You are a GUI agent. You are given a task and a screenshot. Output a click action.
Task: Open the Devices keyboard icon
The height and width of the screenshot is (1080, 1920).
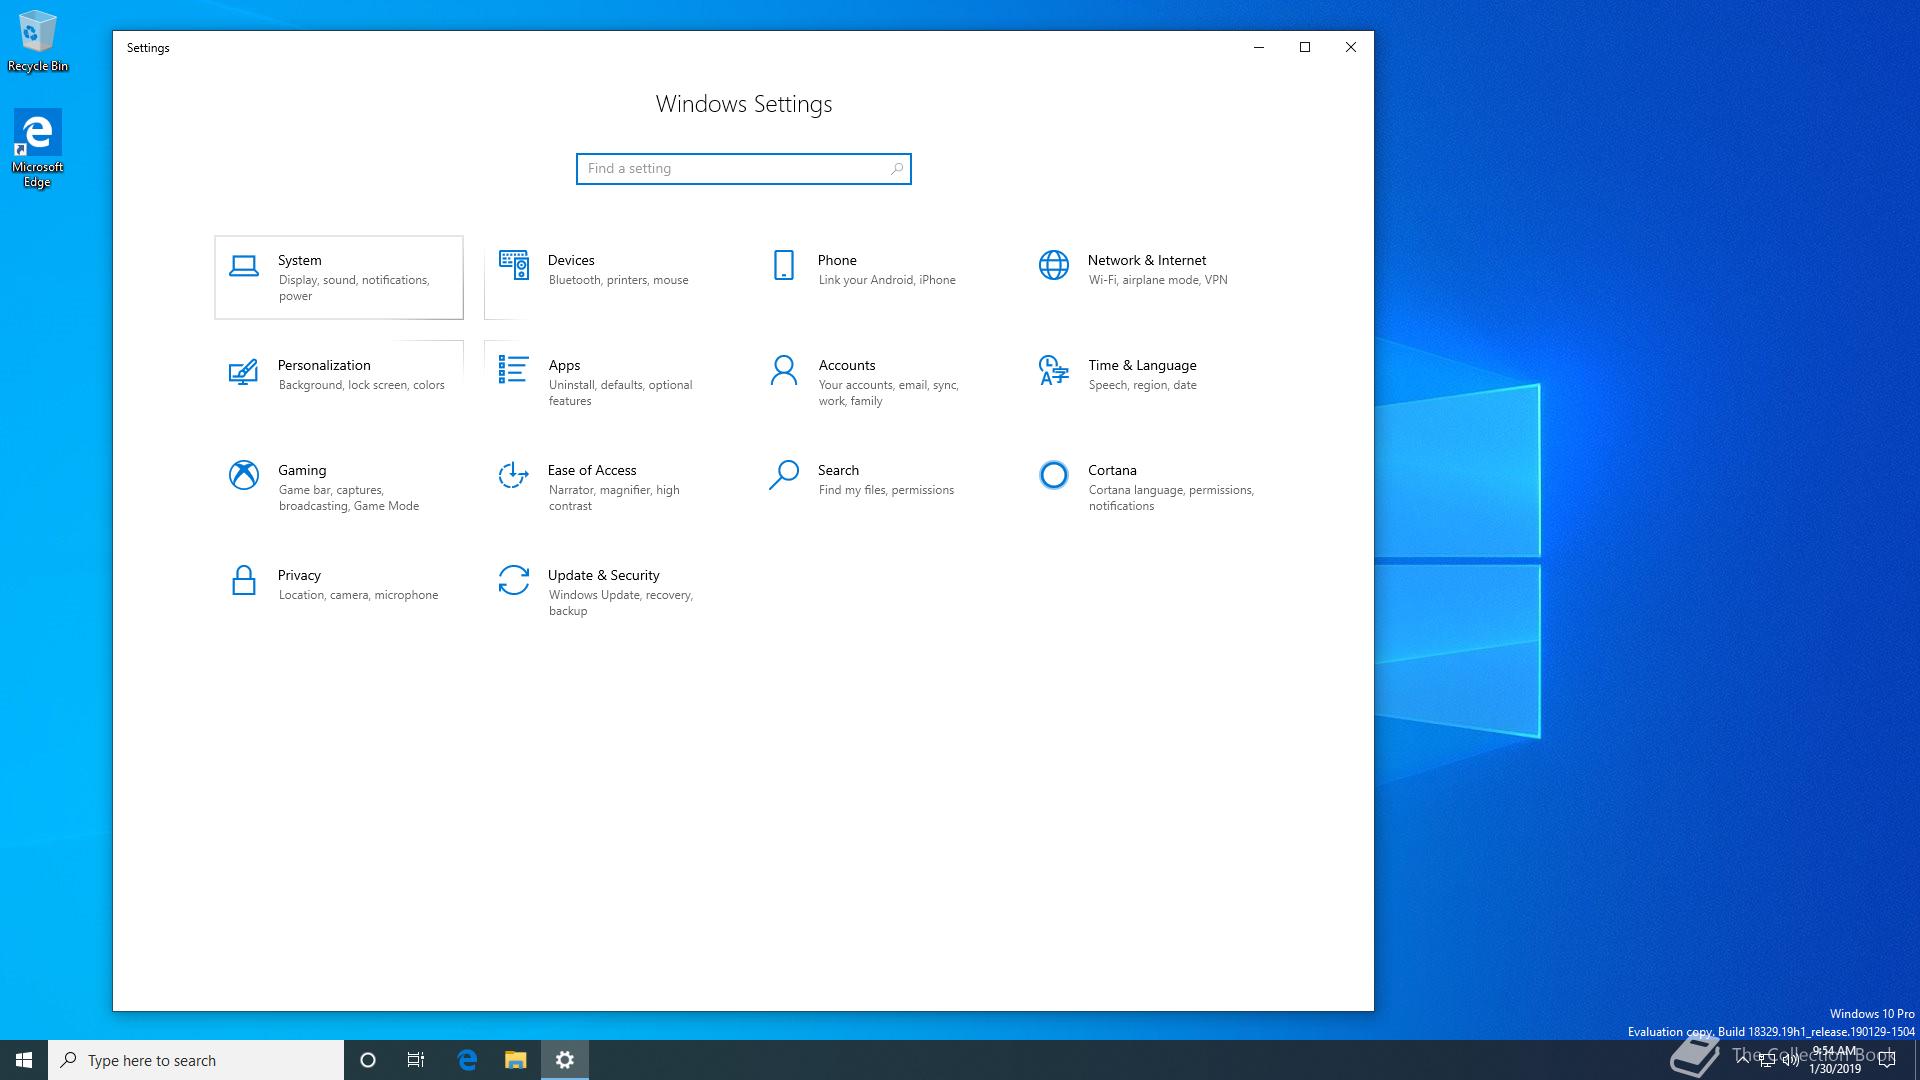tap(514, 265)
